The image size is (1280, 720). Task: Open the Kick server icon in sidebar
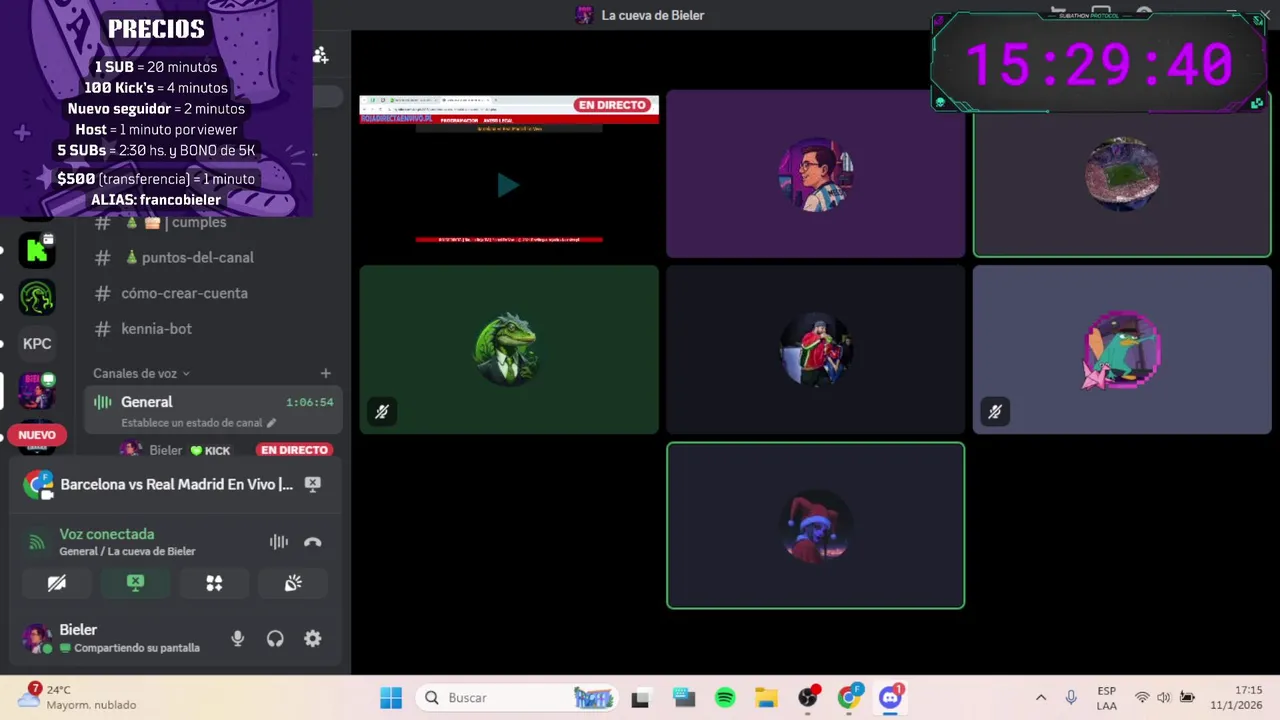coord(37,250)
